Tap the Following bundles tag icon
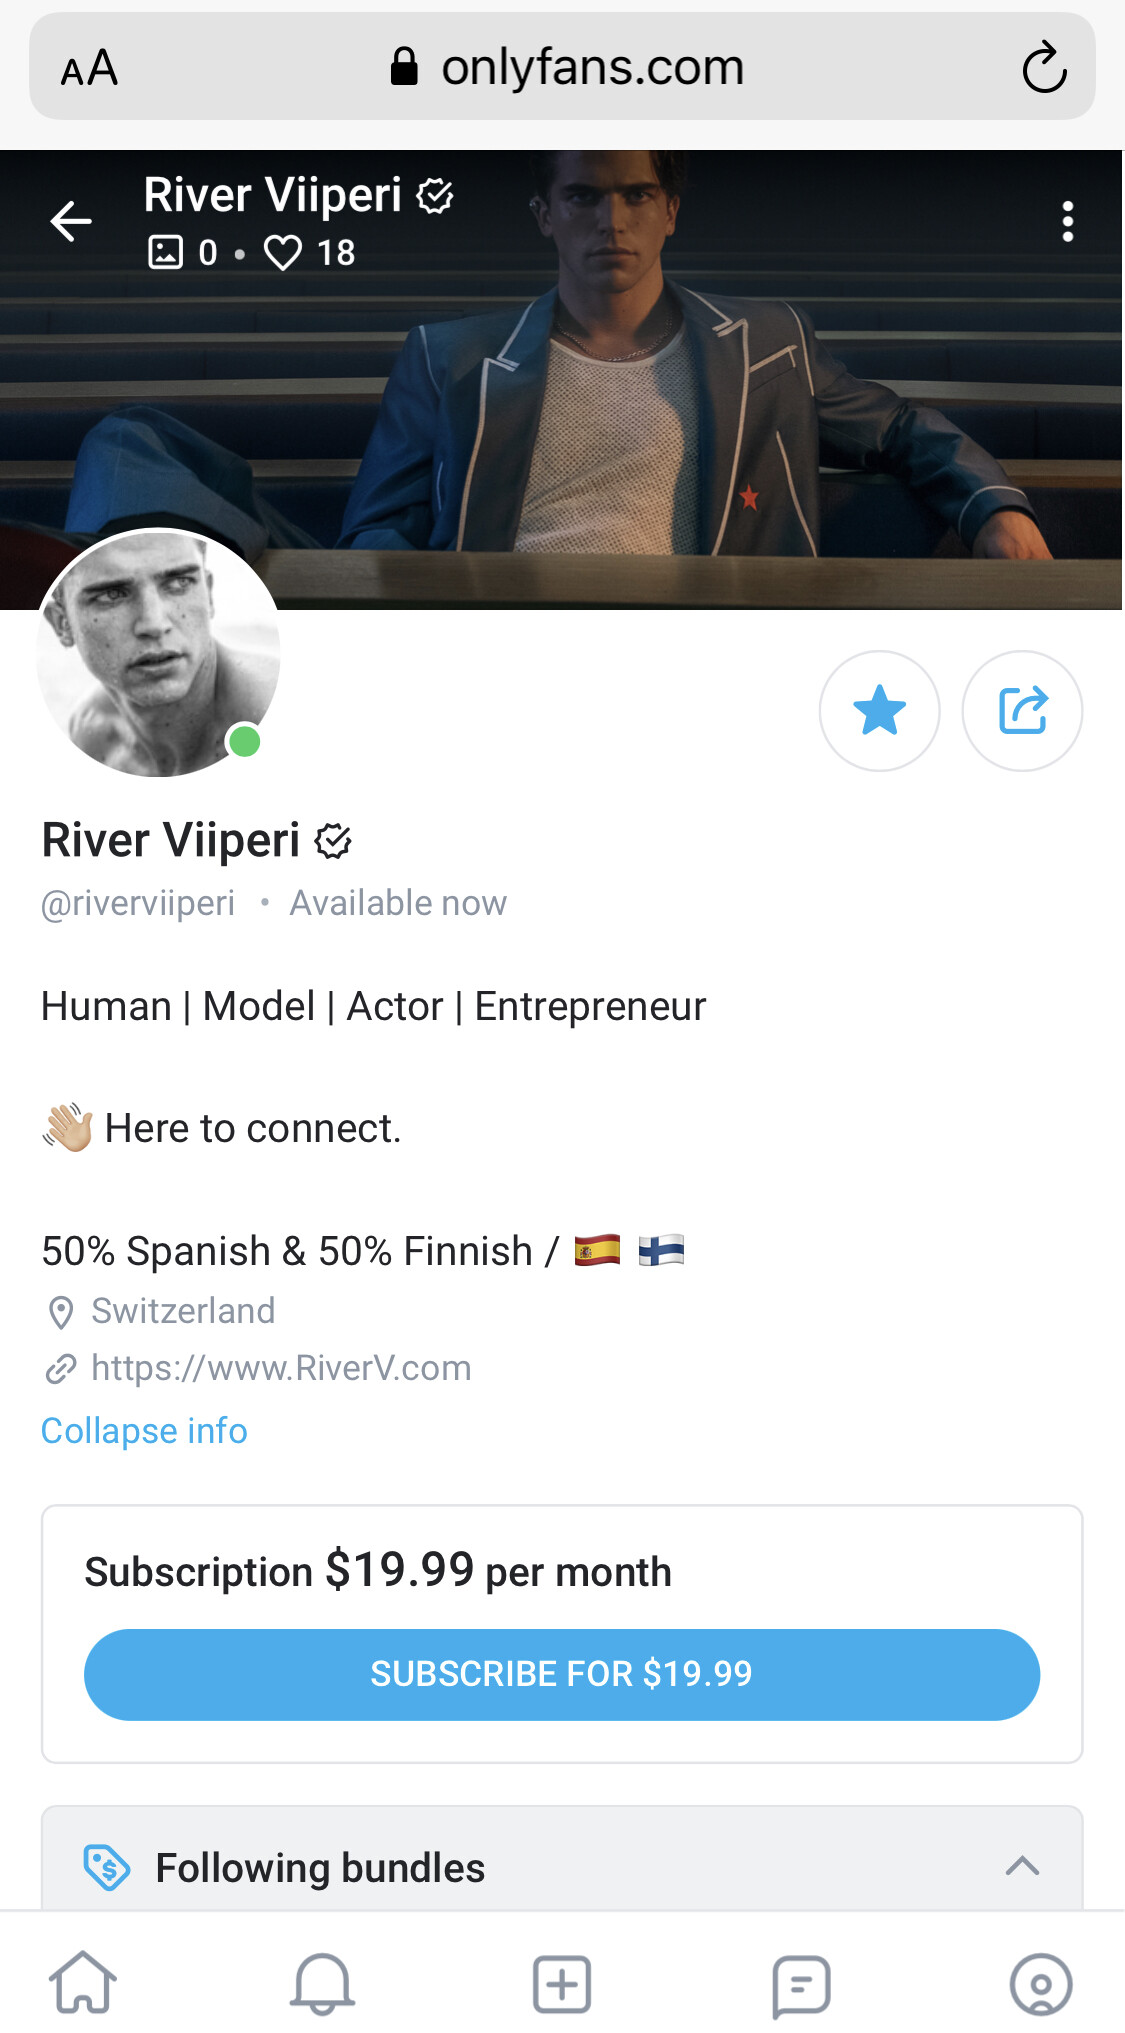This screenshot has height=2033, width=1125. coord(106,1866)
